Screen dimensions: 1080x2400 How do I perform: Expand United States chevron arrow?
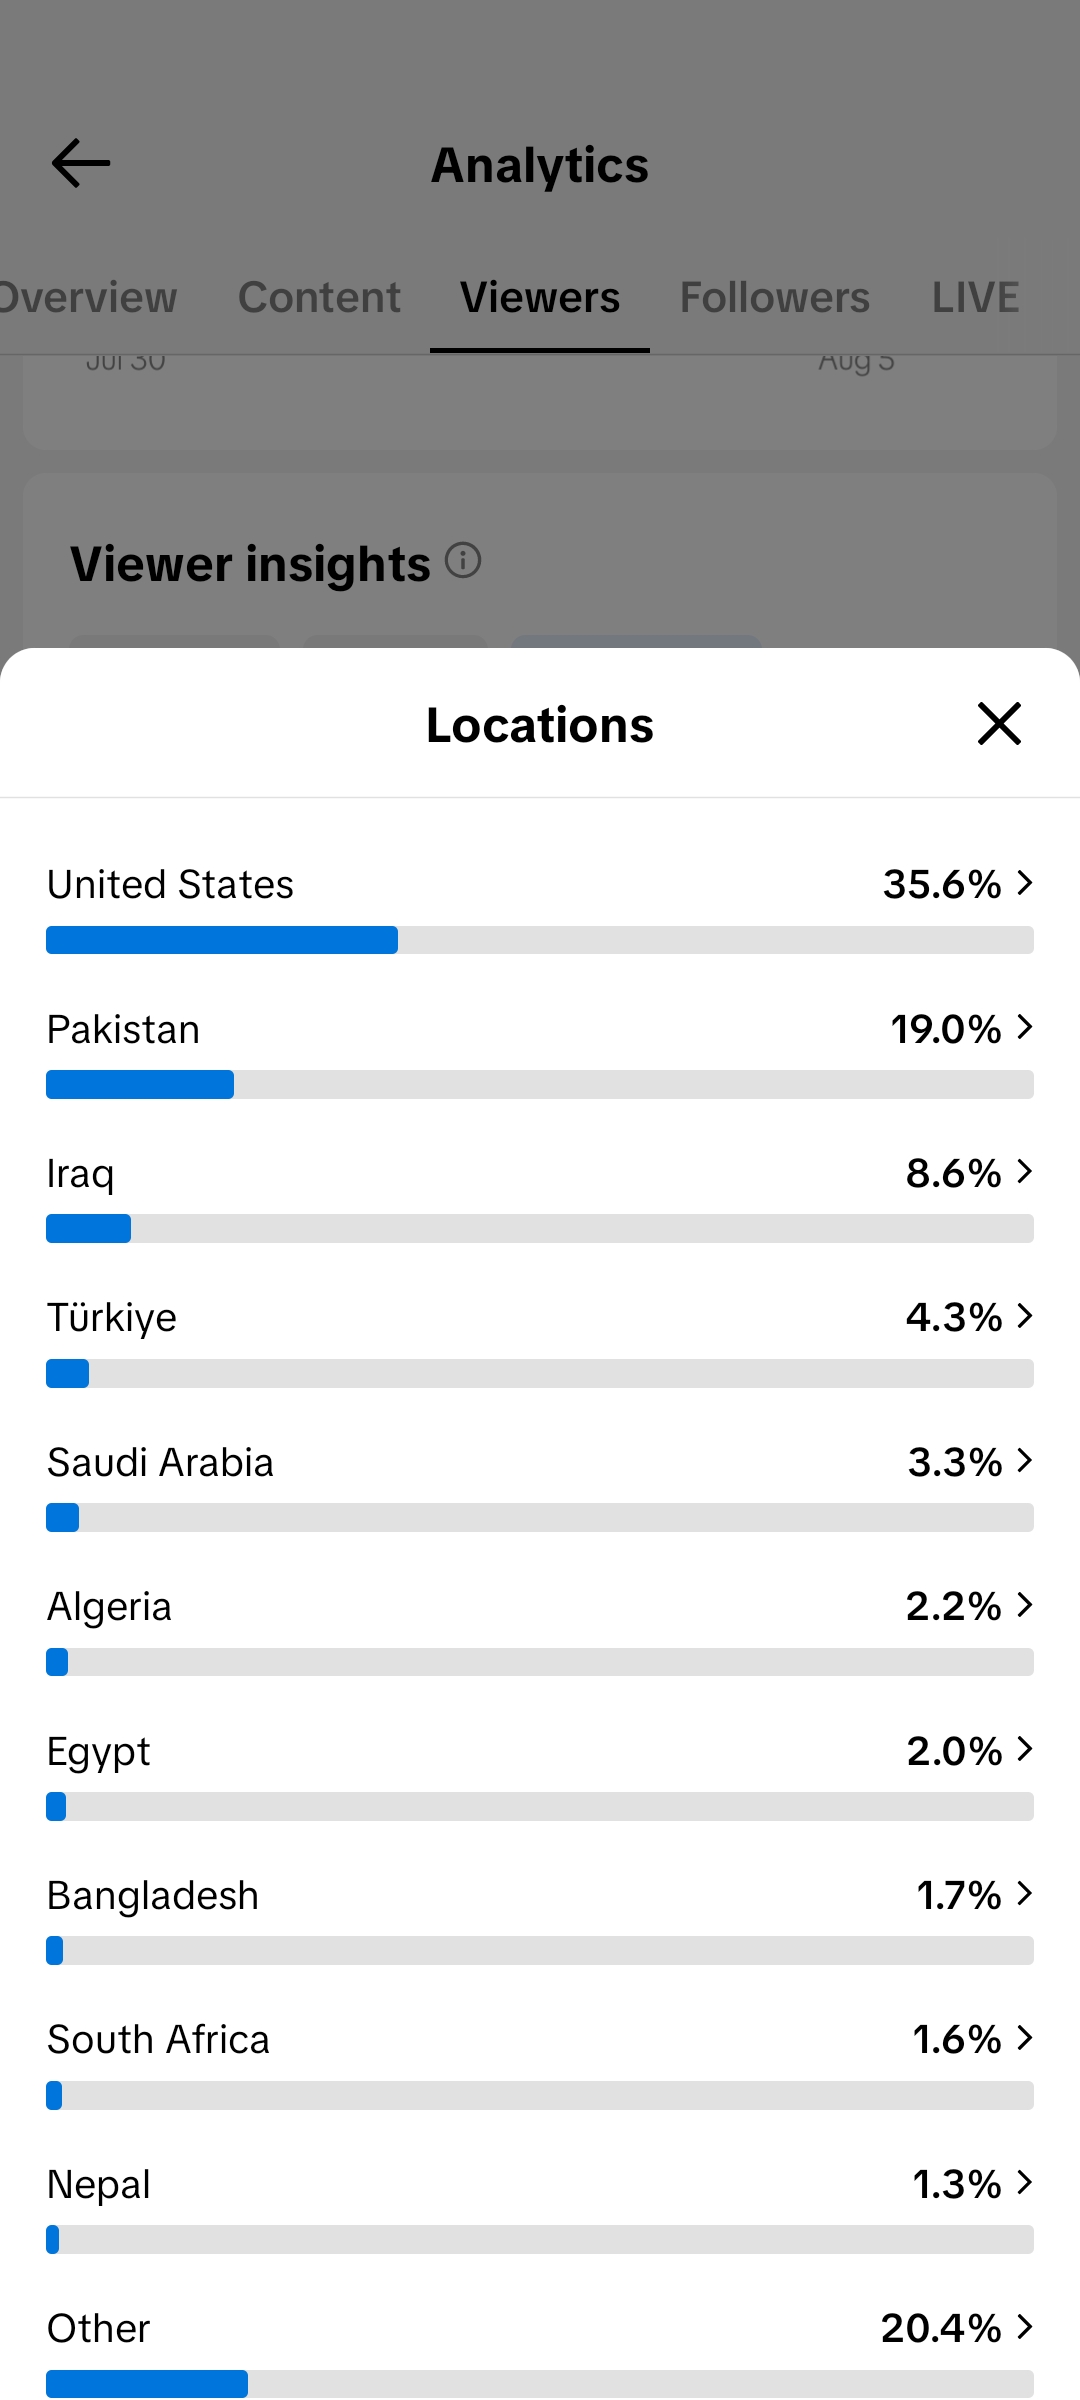(x=1024, y=883)
